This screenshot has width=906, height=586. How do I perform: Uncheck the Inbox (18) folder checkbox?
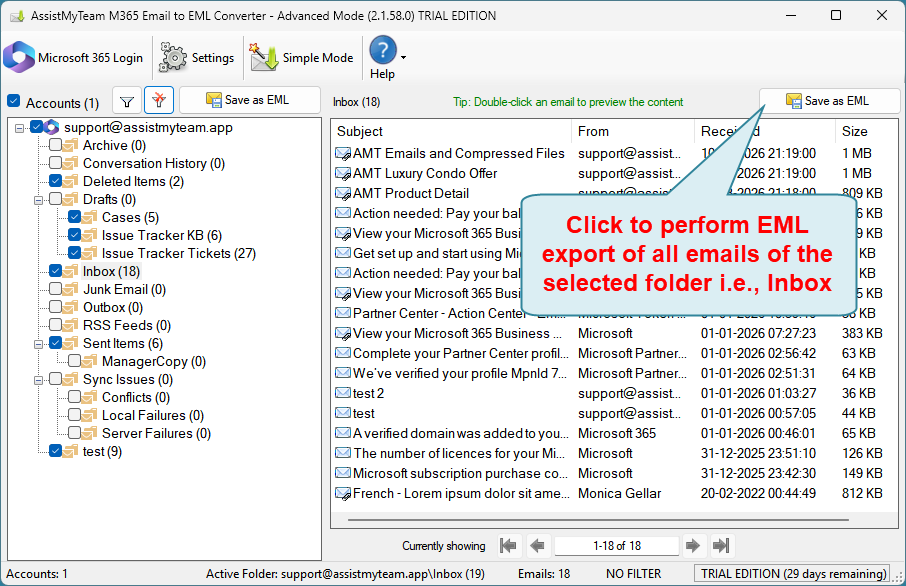(54, 271)
